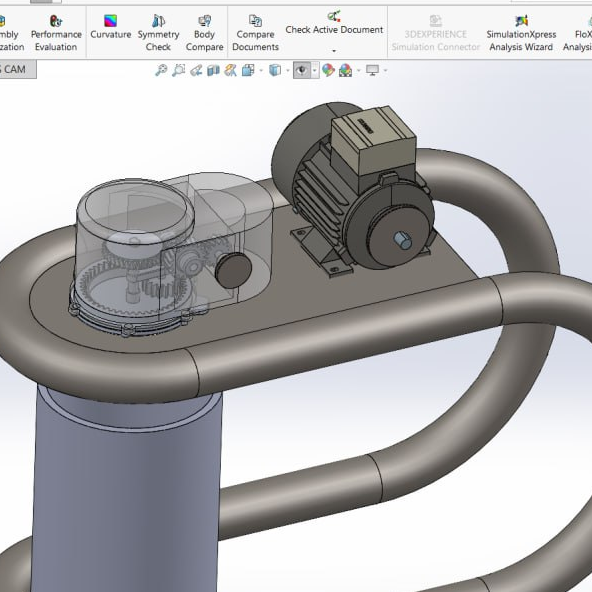Toggle the Curvature display
This screenshot has width=592, height=592.
click(110, 27)
